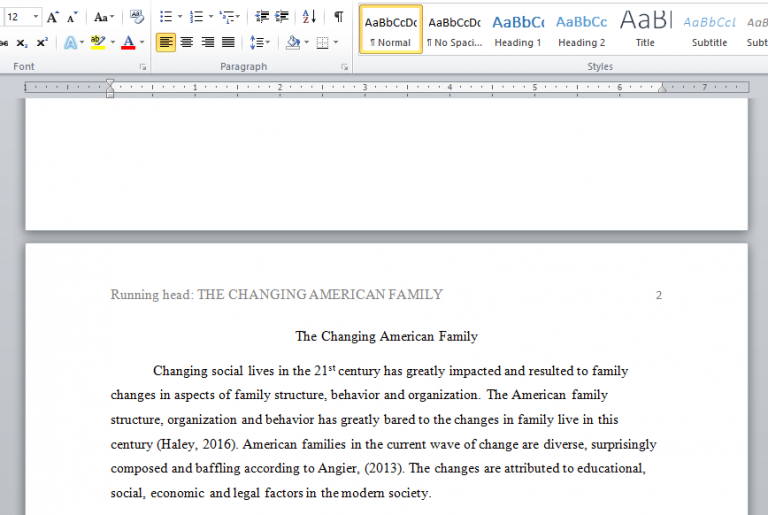Image resolution: width=768 pixels, height=515 pixels.
Task: Apply red font color
Action: point(127,43)
